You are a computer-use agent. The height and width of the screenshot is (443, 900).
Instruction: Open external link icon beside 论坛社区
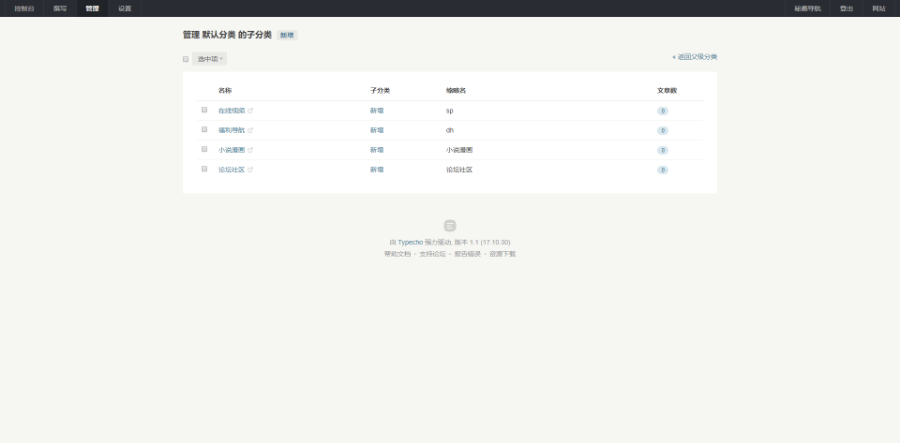pos(250,170)
